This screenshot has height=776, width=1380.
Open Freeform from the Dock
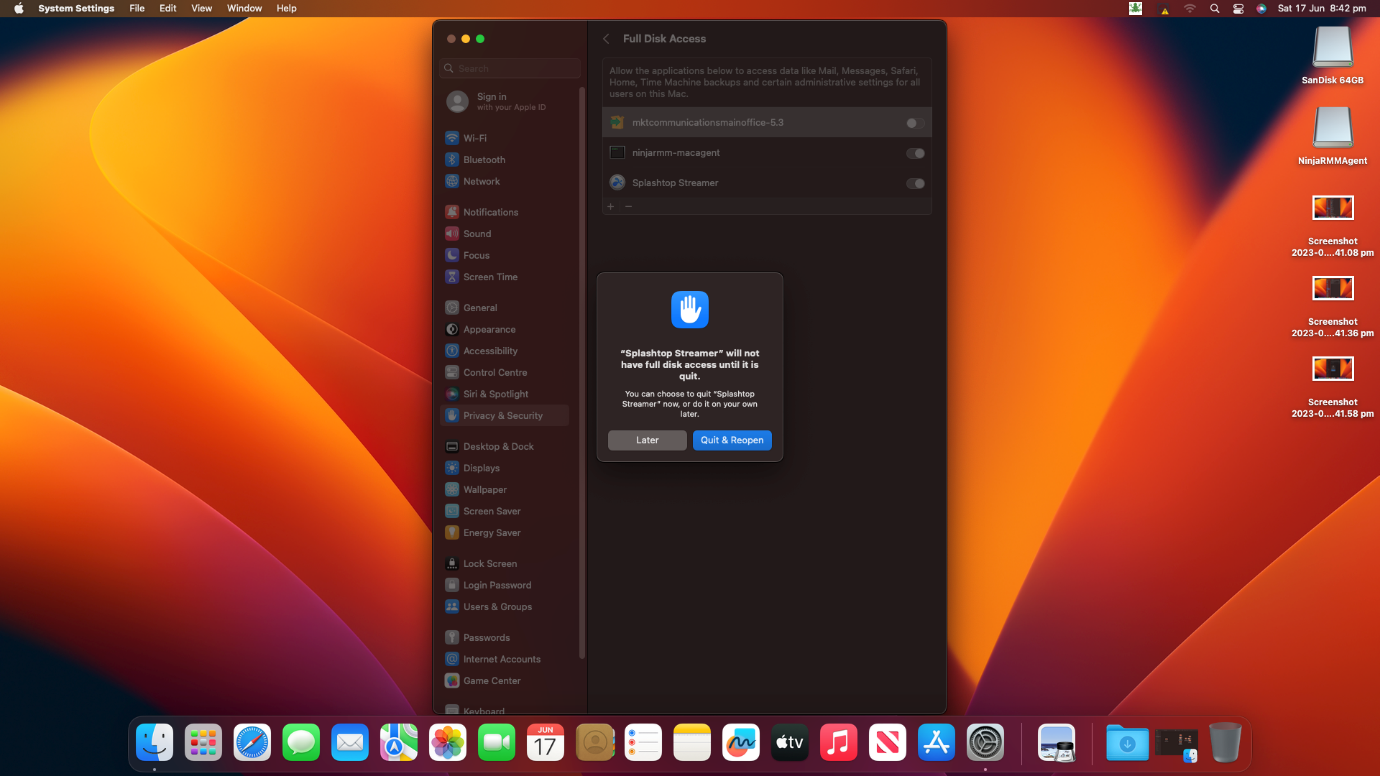point(741,742)
